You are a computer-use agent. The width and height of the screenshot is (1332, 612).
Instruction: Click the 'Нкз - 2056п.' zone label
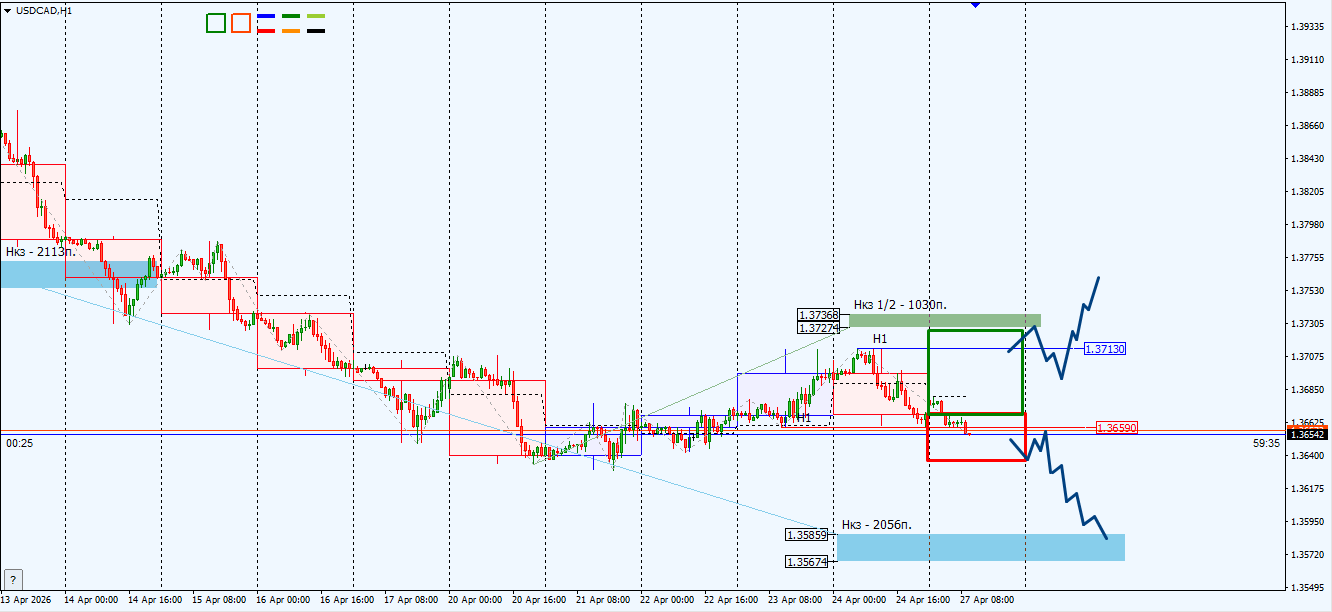877,525
